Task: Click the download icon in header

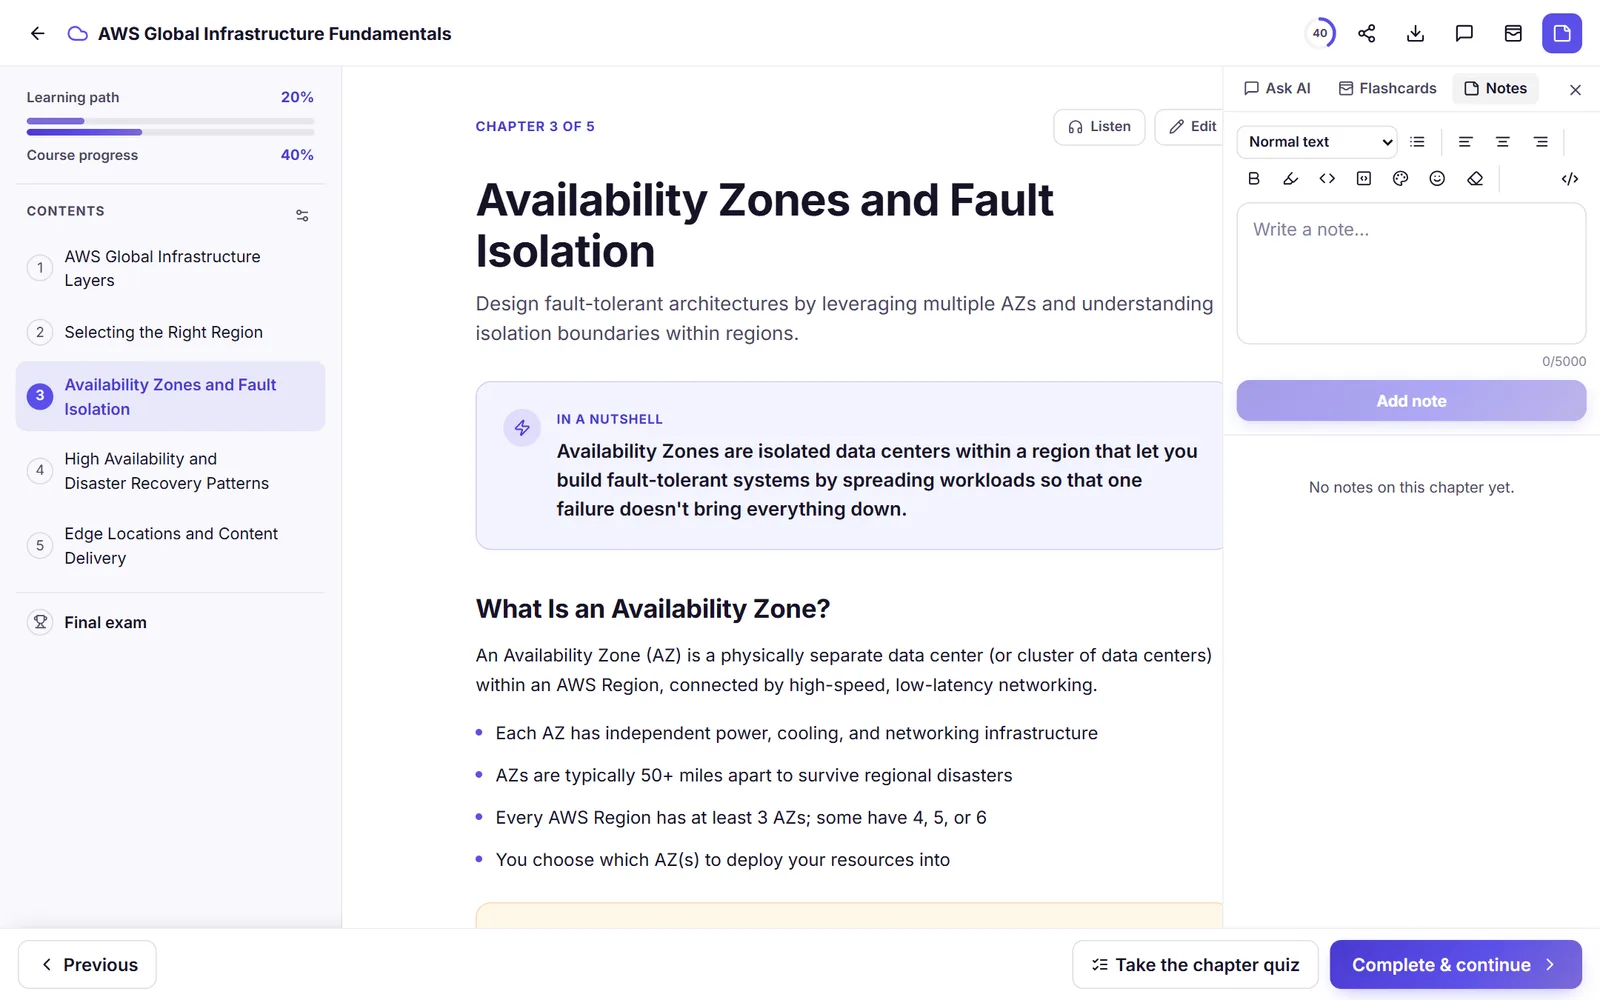Action: (1415, 33)
